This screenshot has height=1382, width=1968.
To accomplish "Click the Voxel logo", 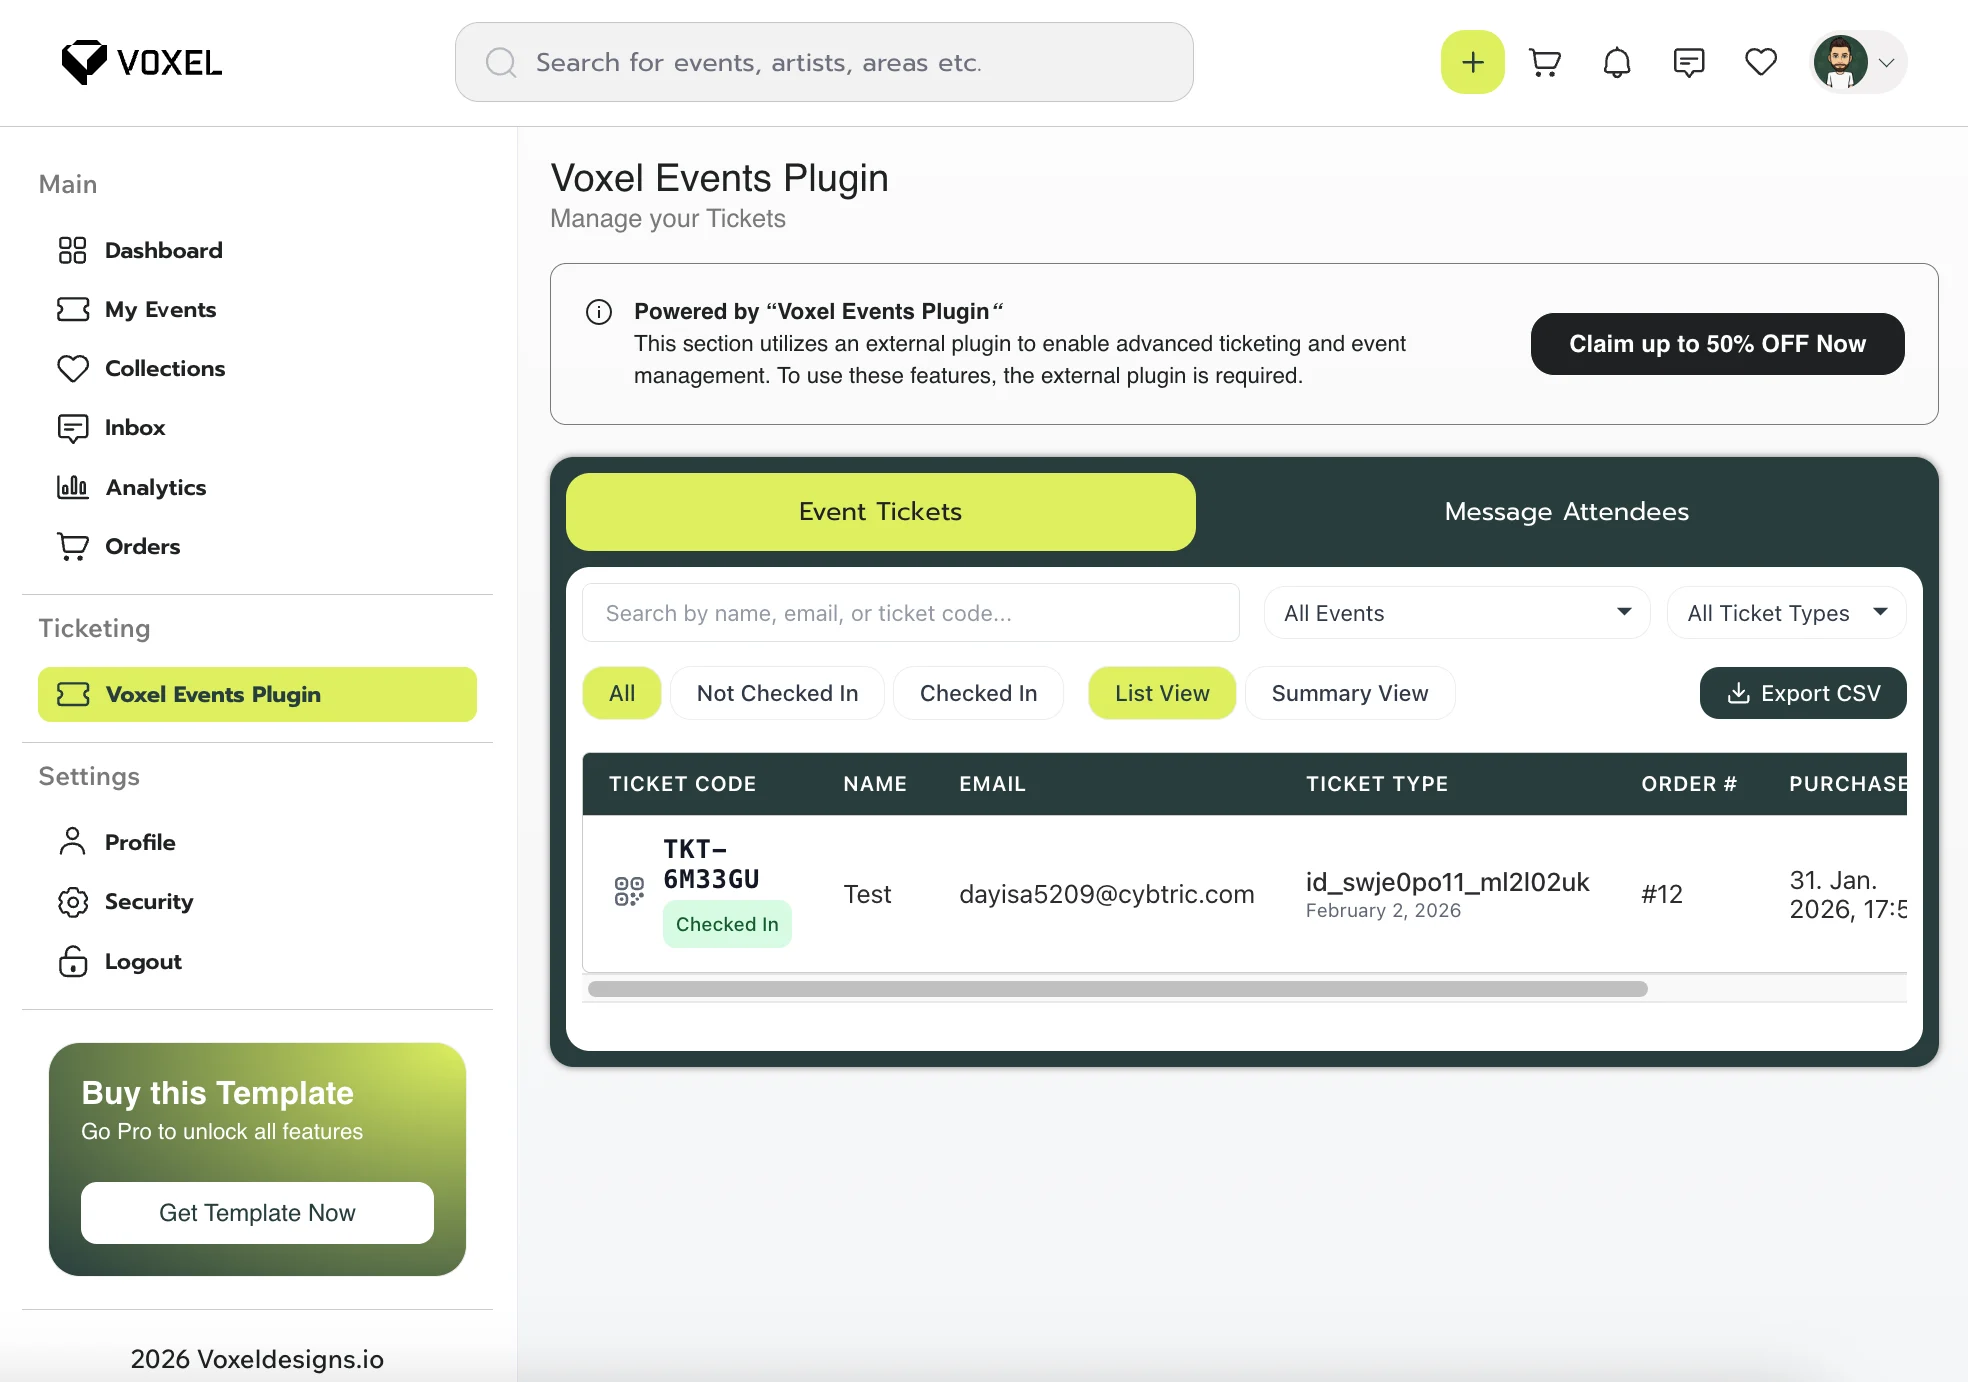I will coord(142,62).
